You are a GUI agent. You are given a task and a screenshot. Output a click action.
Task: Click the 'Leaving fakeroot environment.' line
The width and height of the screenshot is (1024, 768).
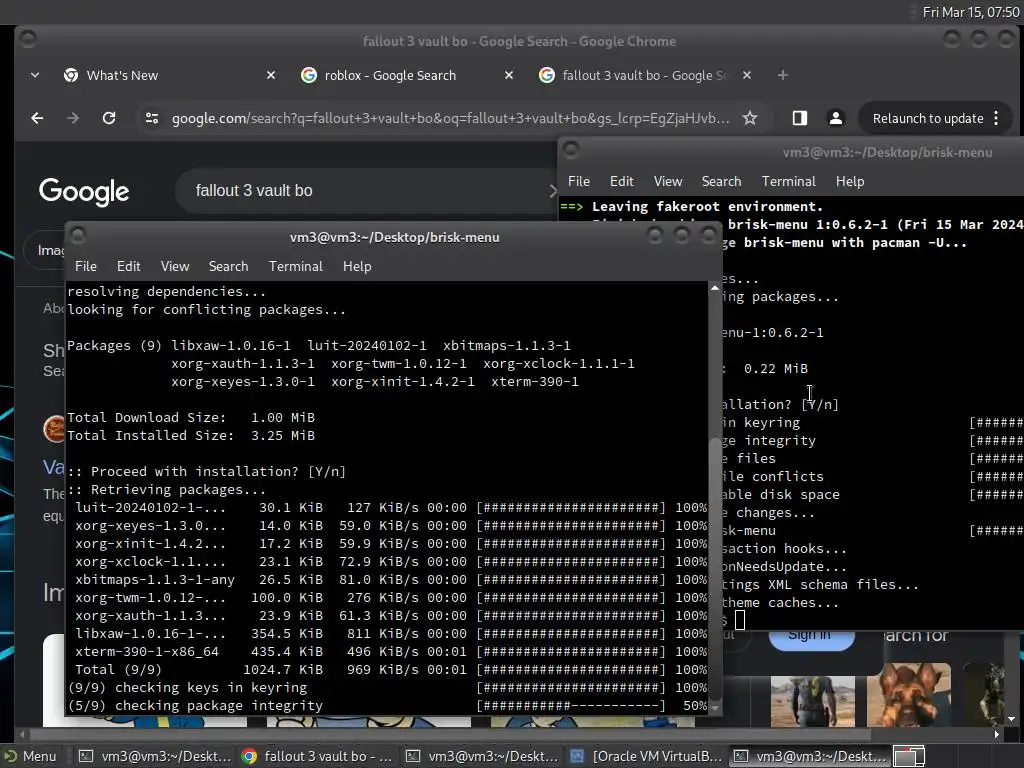[707, 206]
